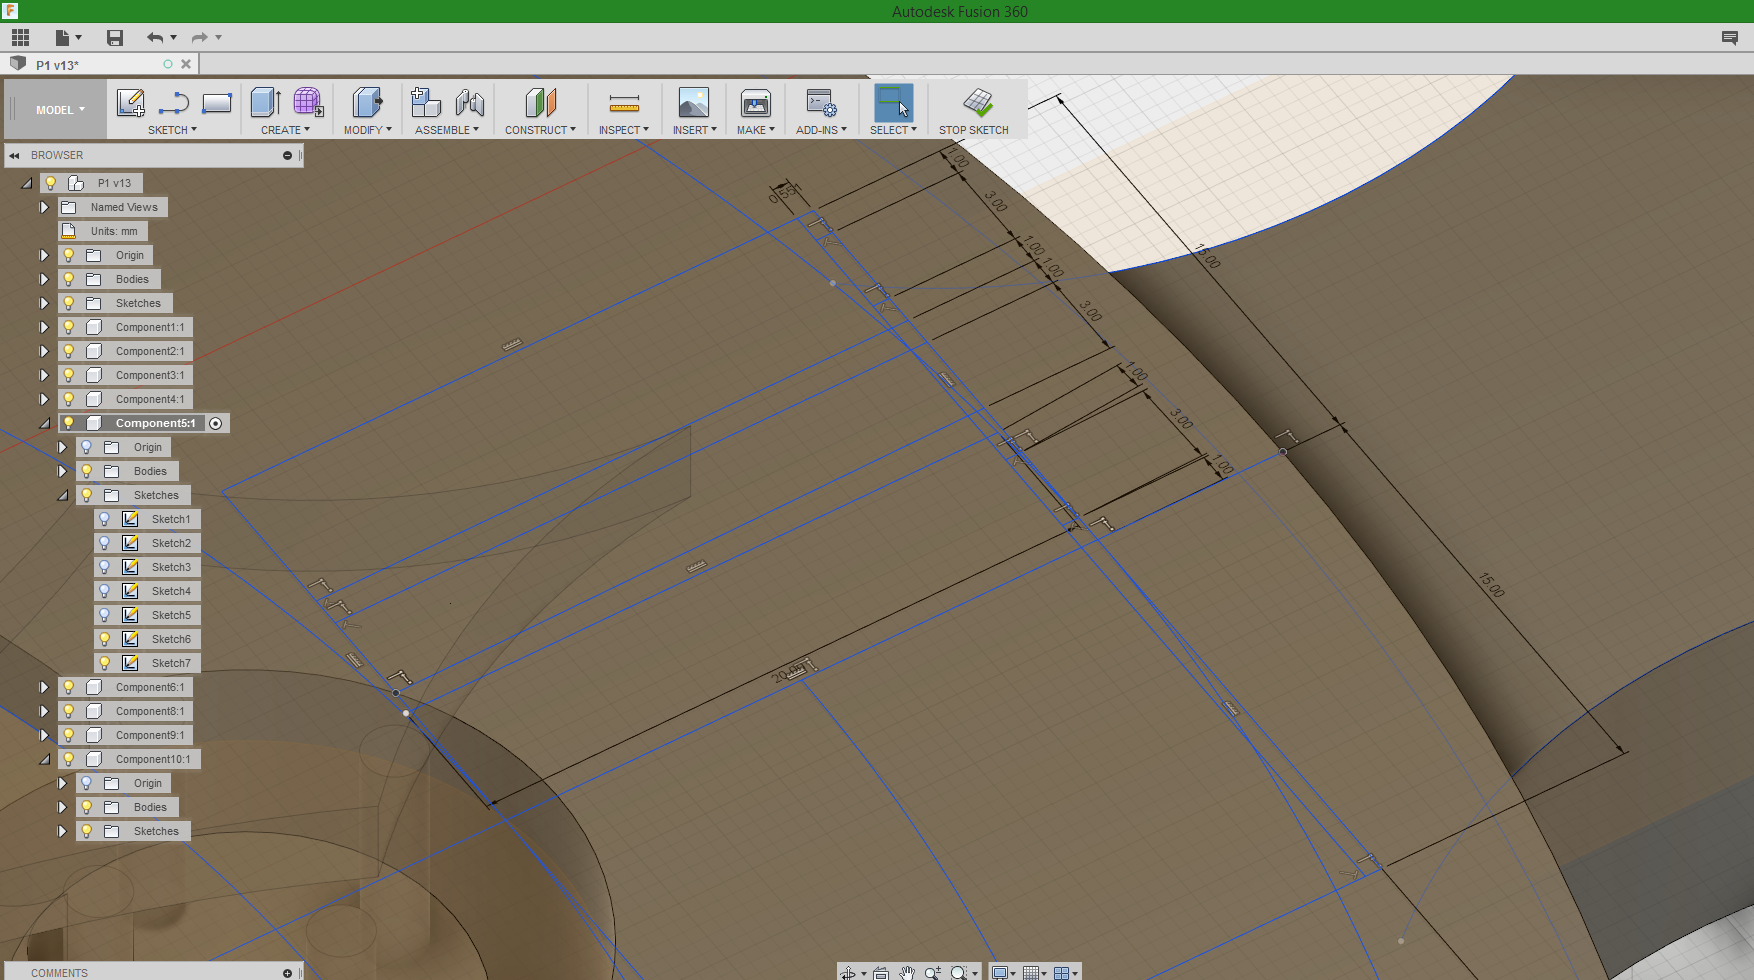Collapse the Component5:1 tree node
The height and width of the screenshot is (980, 1754).
tap(44, 423)
